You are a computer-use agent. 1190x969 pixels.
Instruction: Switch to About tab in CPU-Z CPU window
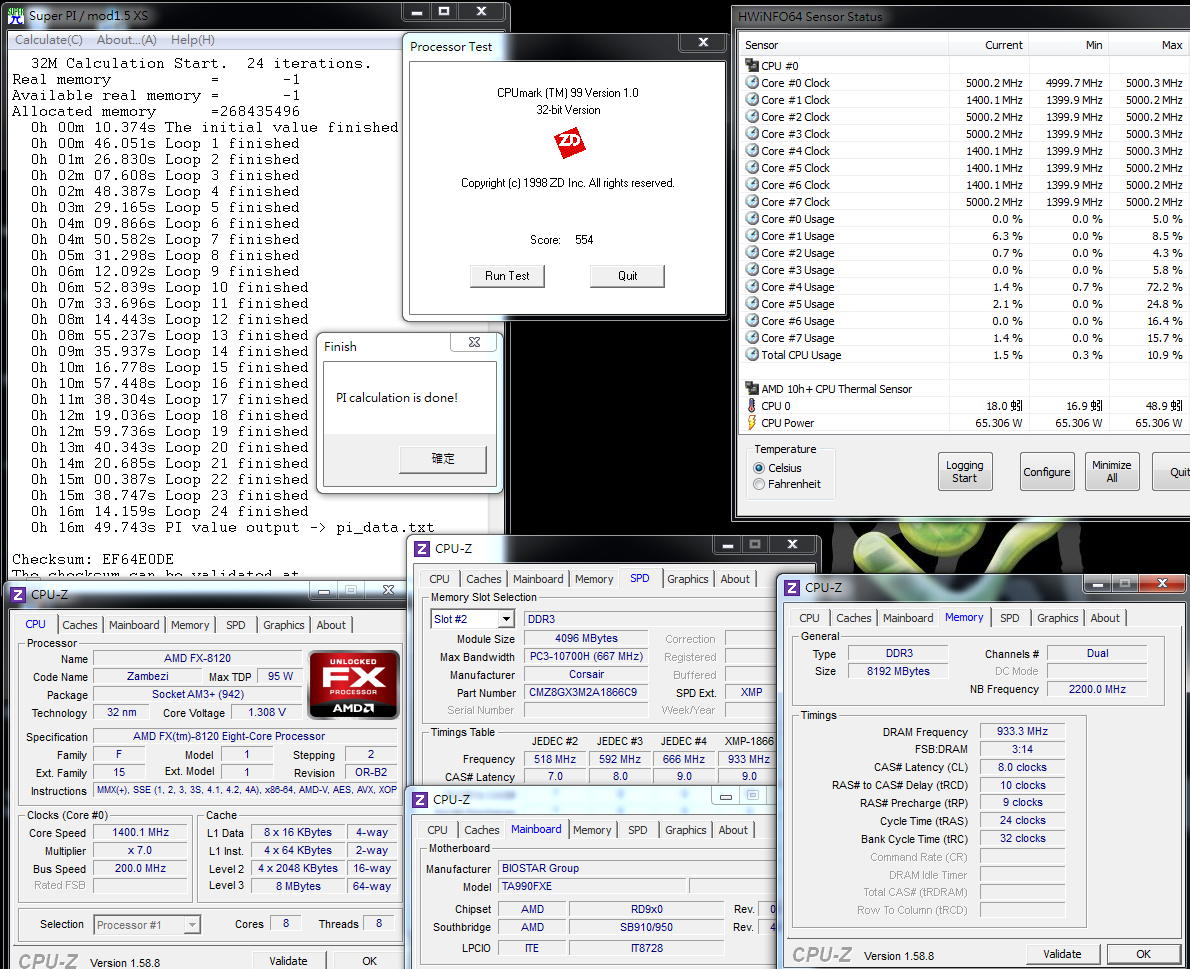[331, 625]
